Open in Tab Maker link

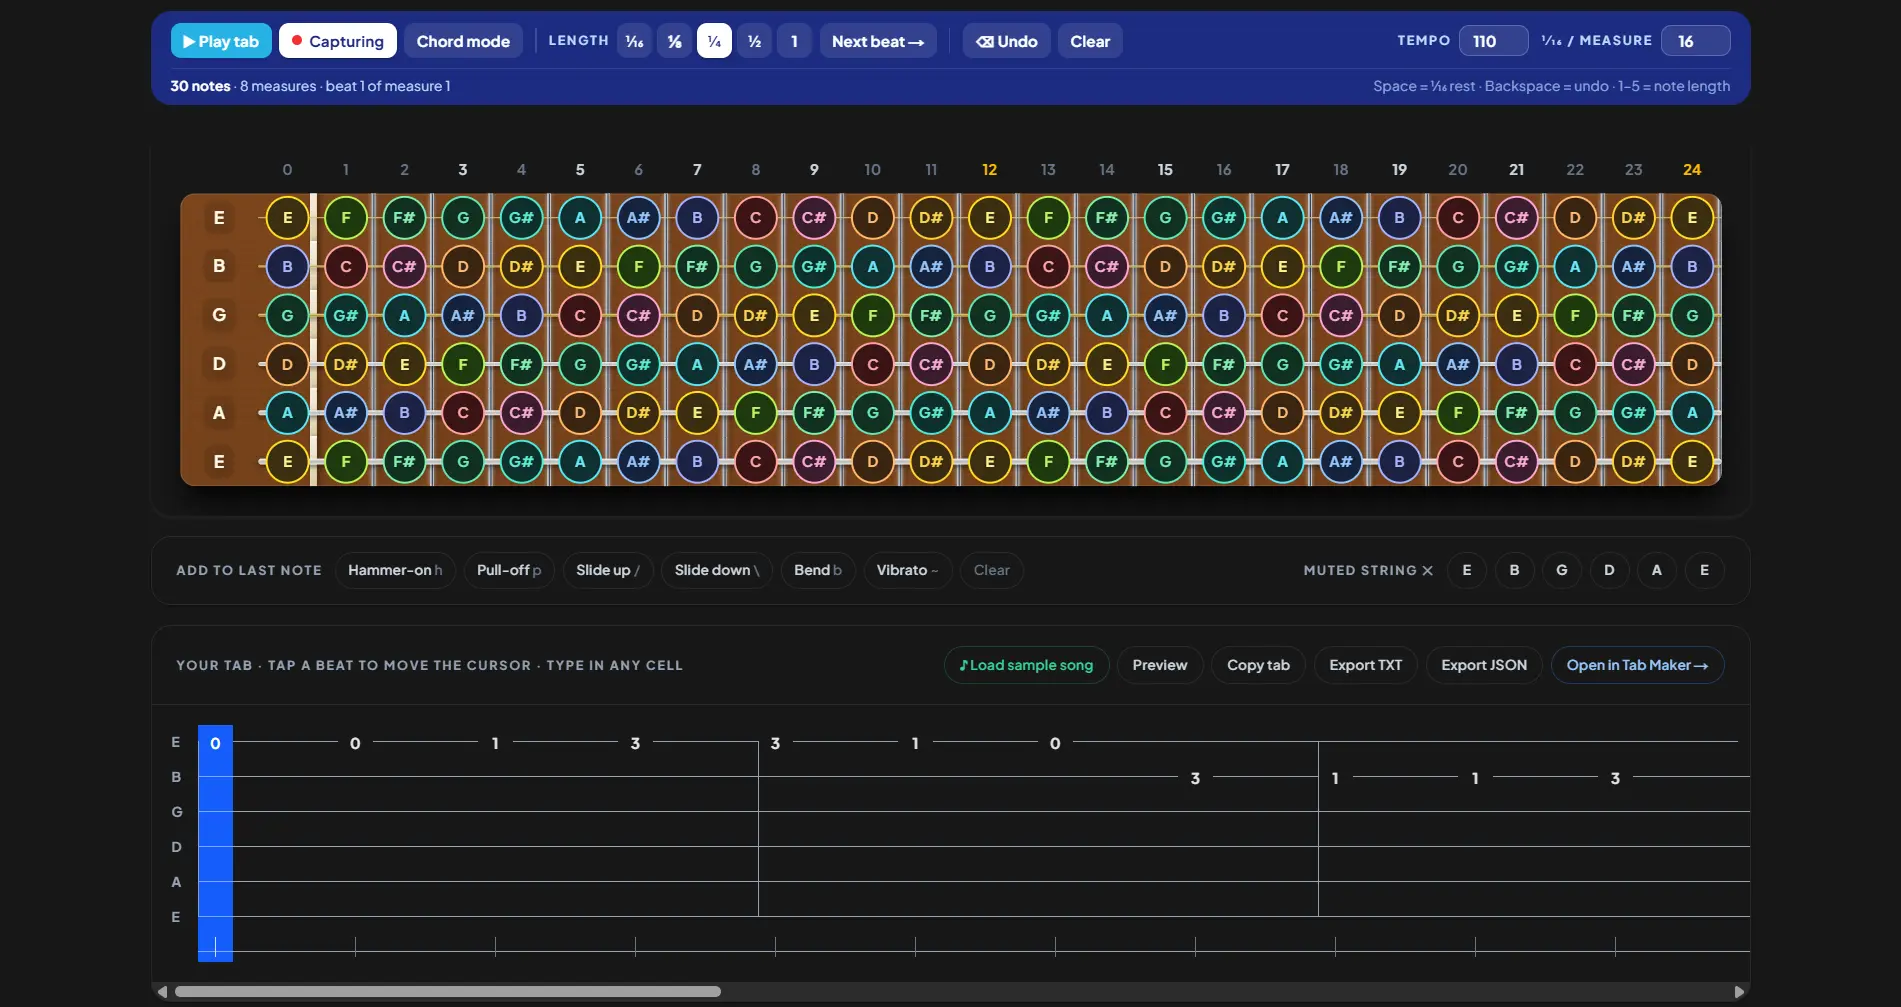point(1637,665)
